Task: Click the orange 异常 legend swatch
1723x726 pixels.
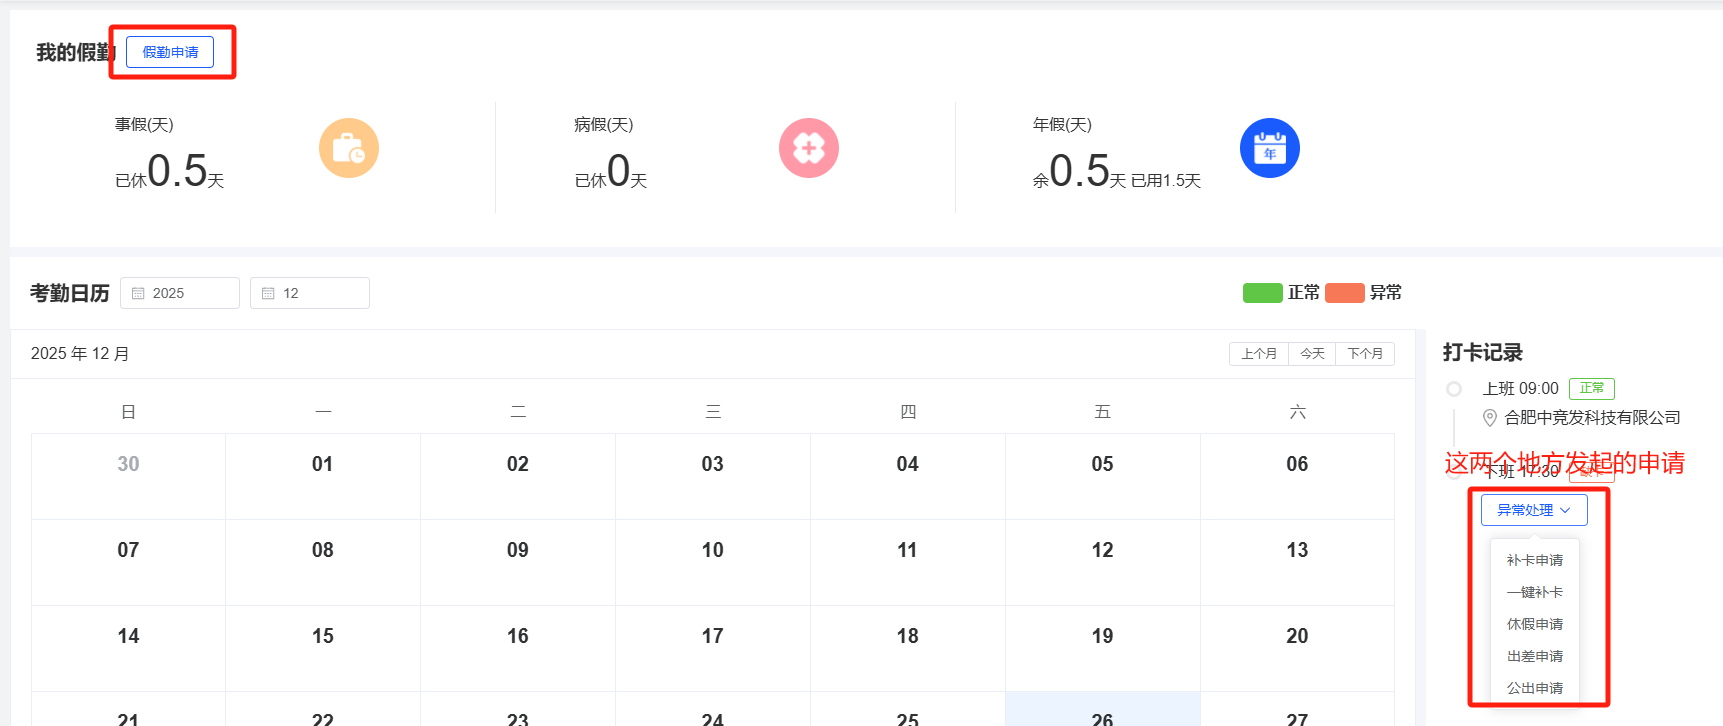Action: [1345, 293]
